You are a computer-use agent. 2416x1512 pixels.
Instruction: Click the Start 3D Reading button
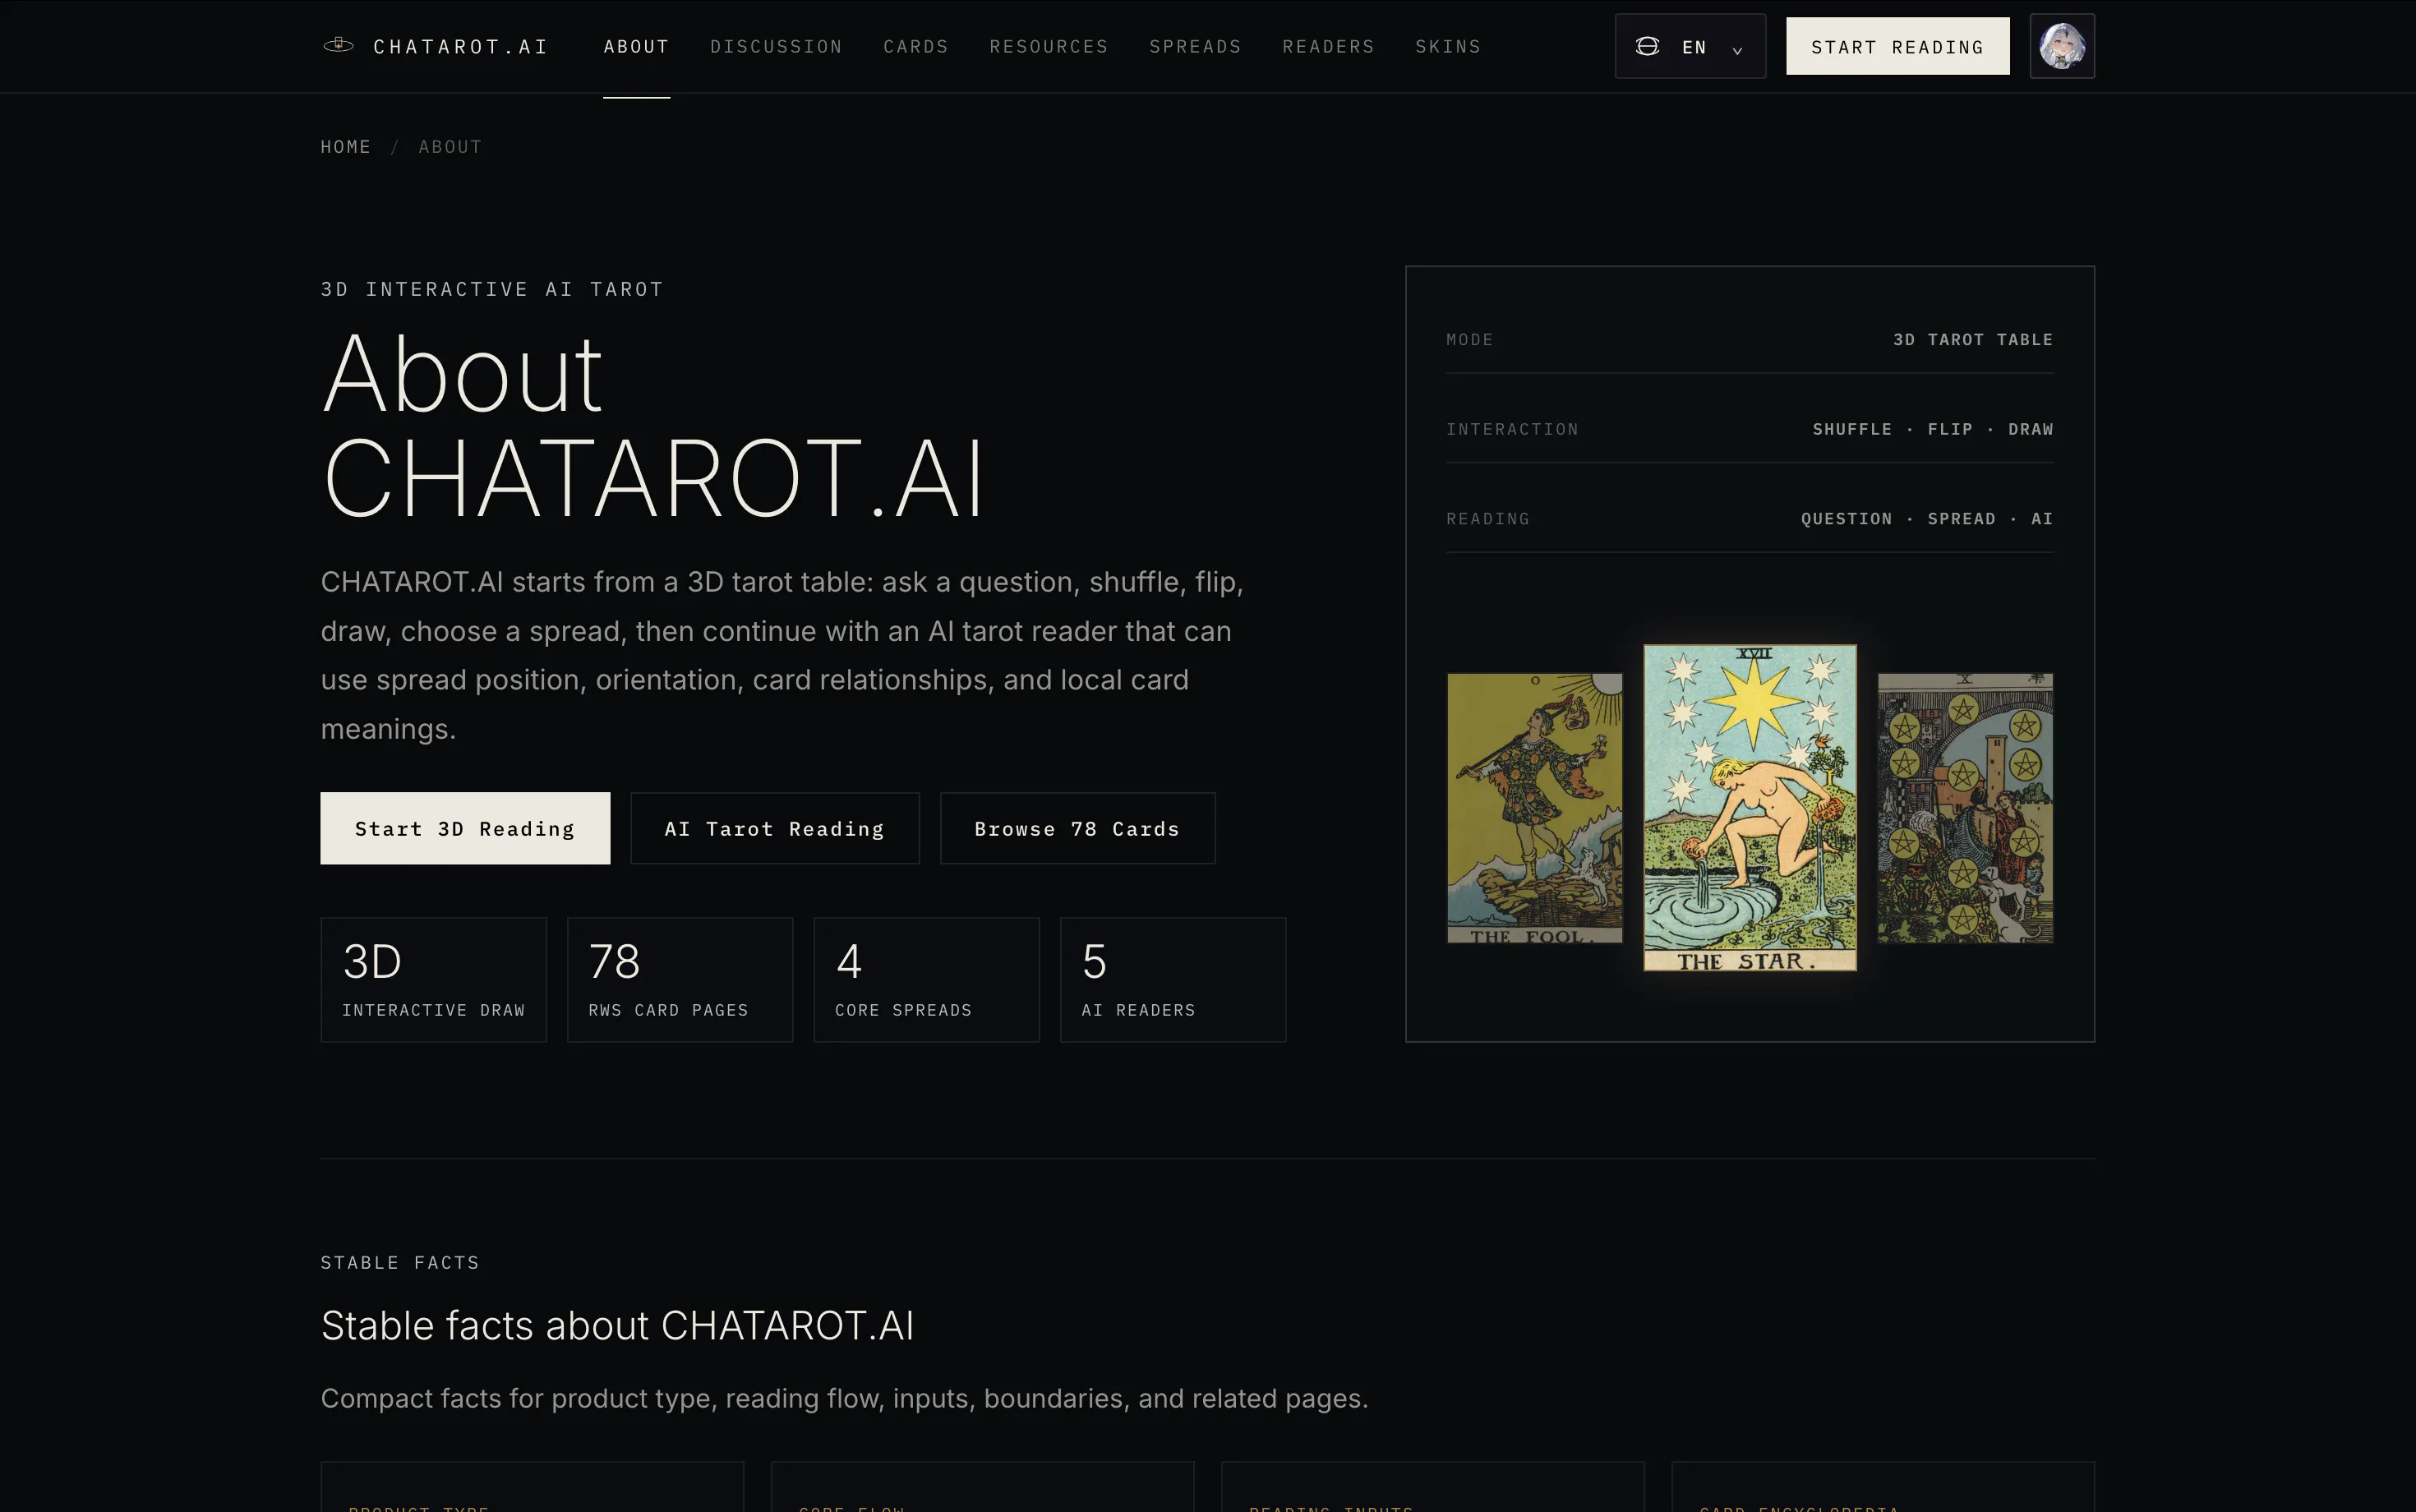465,828
